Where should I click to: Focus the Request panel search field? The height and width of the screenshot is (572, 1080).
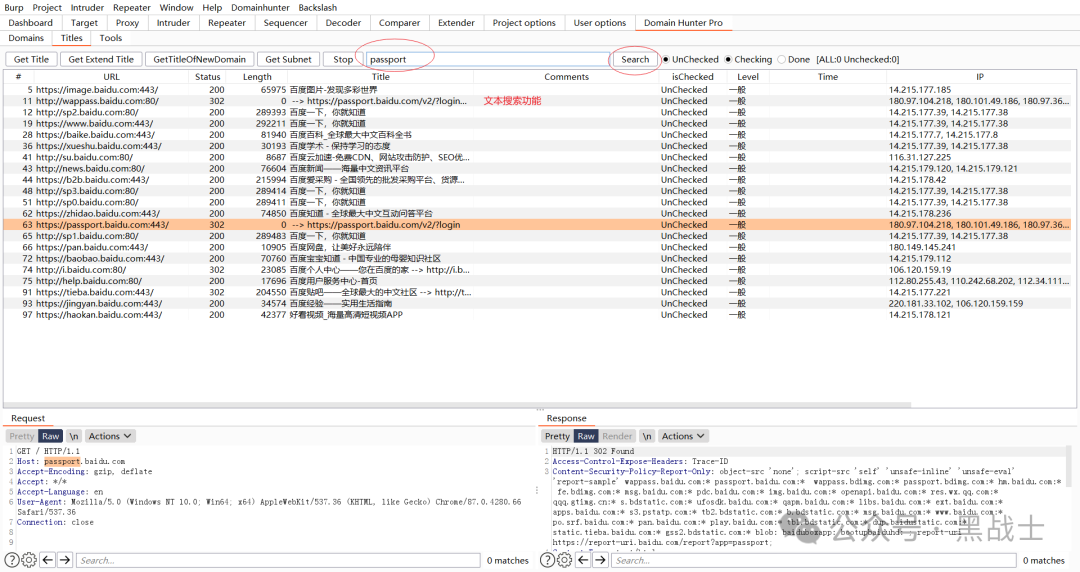[278, 560]
